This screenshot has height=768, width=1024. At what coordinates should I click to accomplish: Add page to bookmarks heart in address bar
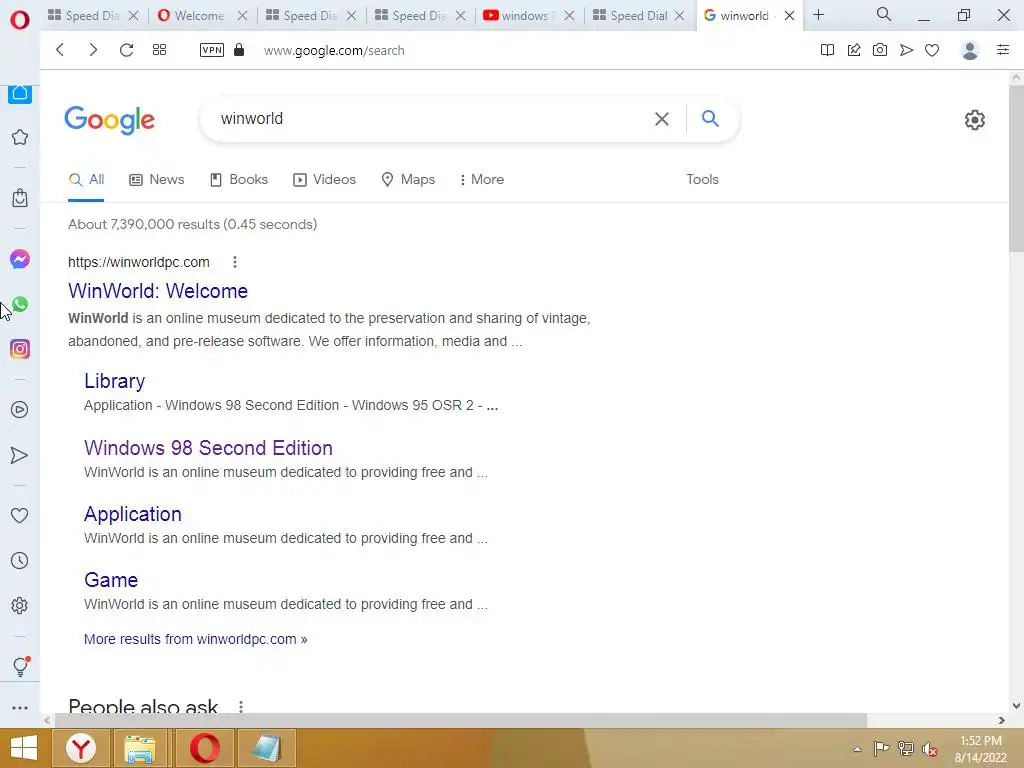pyautogui.click(x=932, y=50)
